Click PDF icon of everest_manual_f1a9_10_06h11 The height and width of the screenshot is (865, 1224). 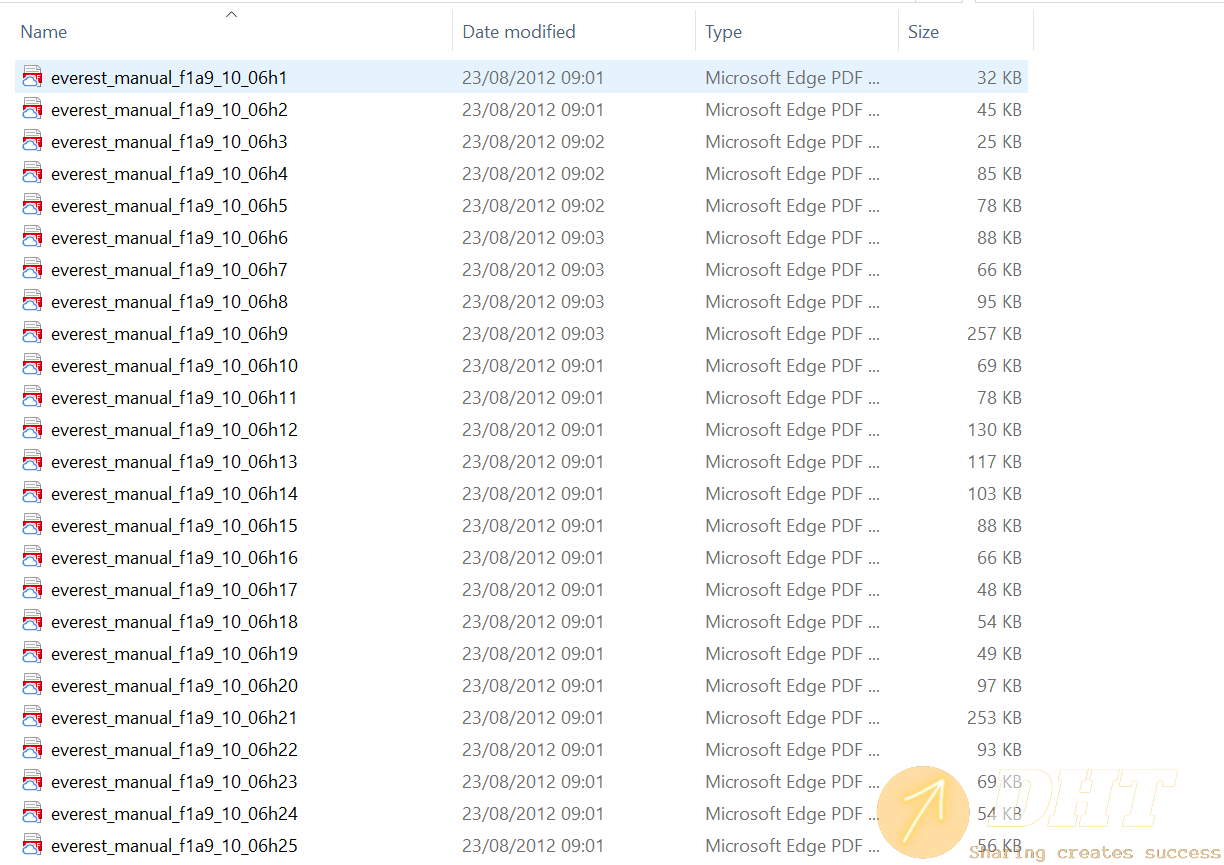tap(33, 397)
